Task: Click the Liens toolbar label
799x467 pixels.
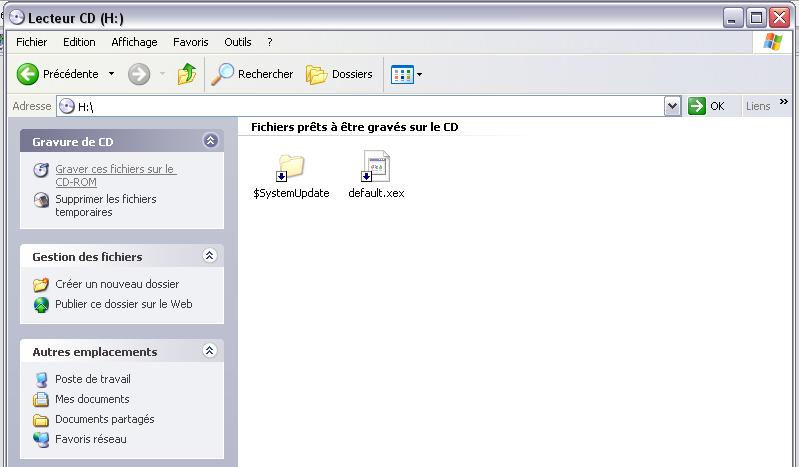Action: pyautogui.click(x=758, y=106)
